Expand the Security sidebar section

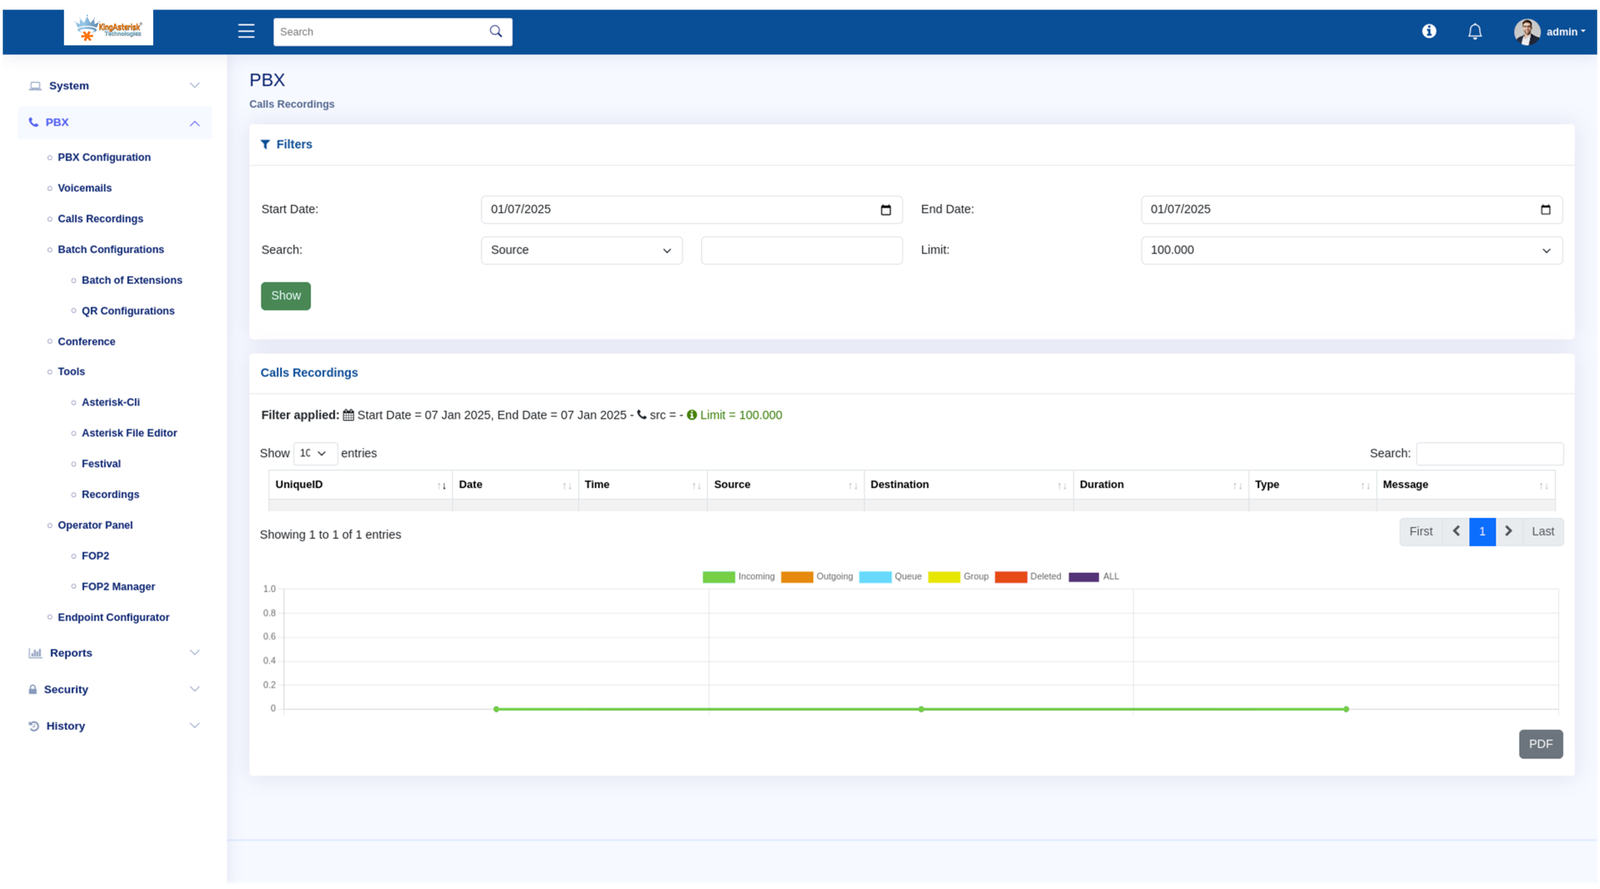pos(115,690)
